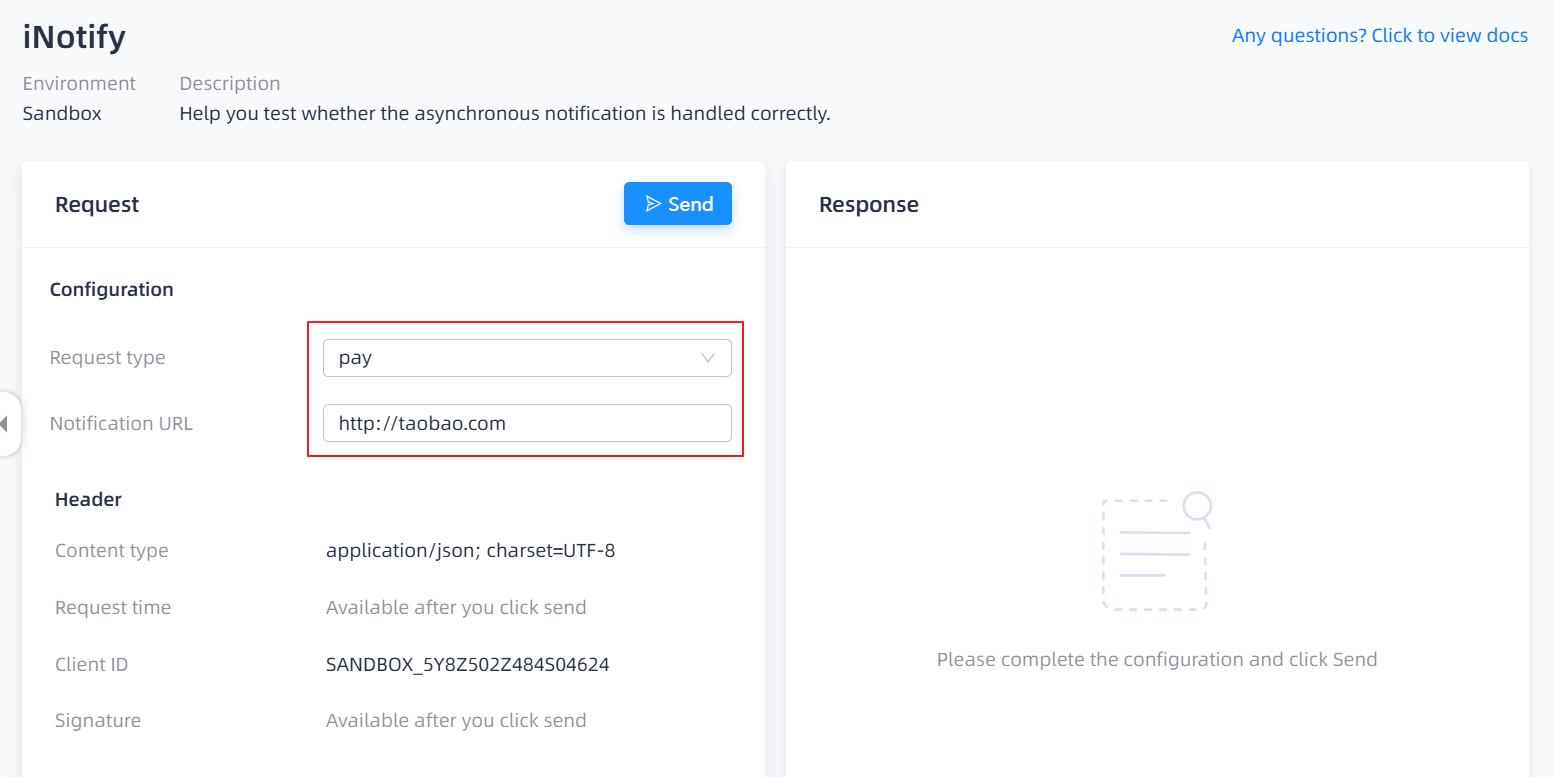The image size is (1554, 777).
Task: Click the Sandbox environment value
Action: click(62, 113)
